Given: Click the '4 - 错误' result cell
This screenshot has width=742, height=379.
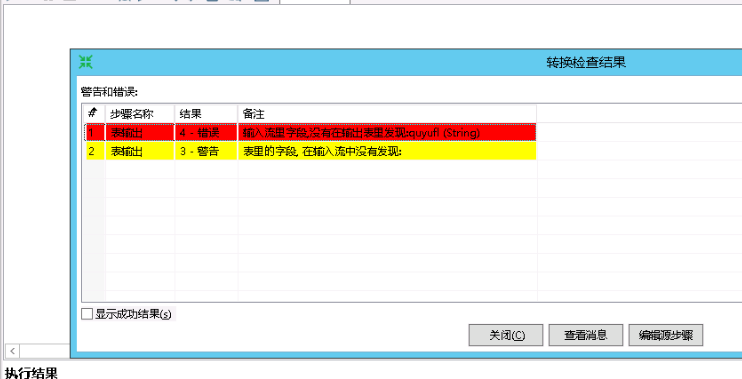Looking at the screenshot, I should tap(206, 132).
